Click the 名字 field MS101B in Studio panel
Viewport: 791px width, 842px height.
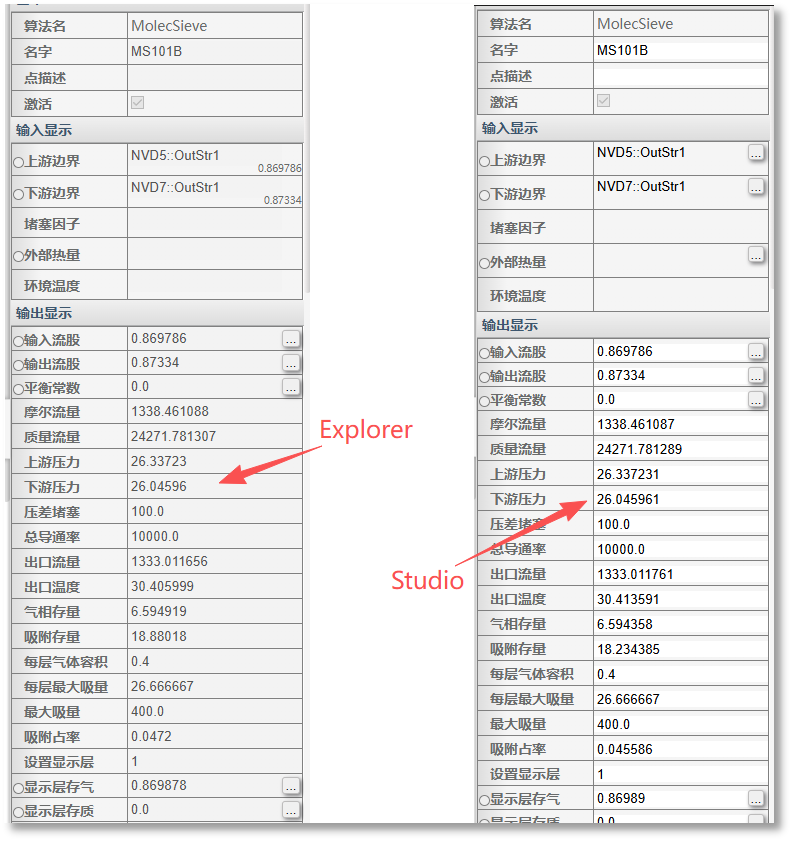(x=680, y=50)
